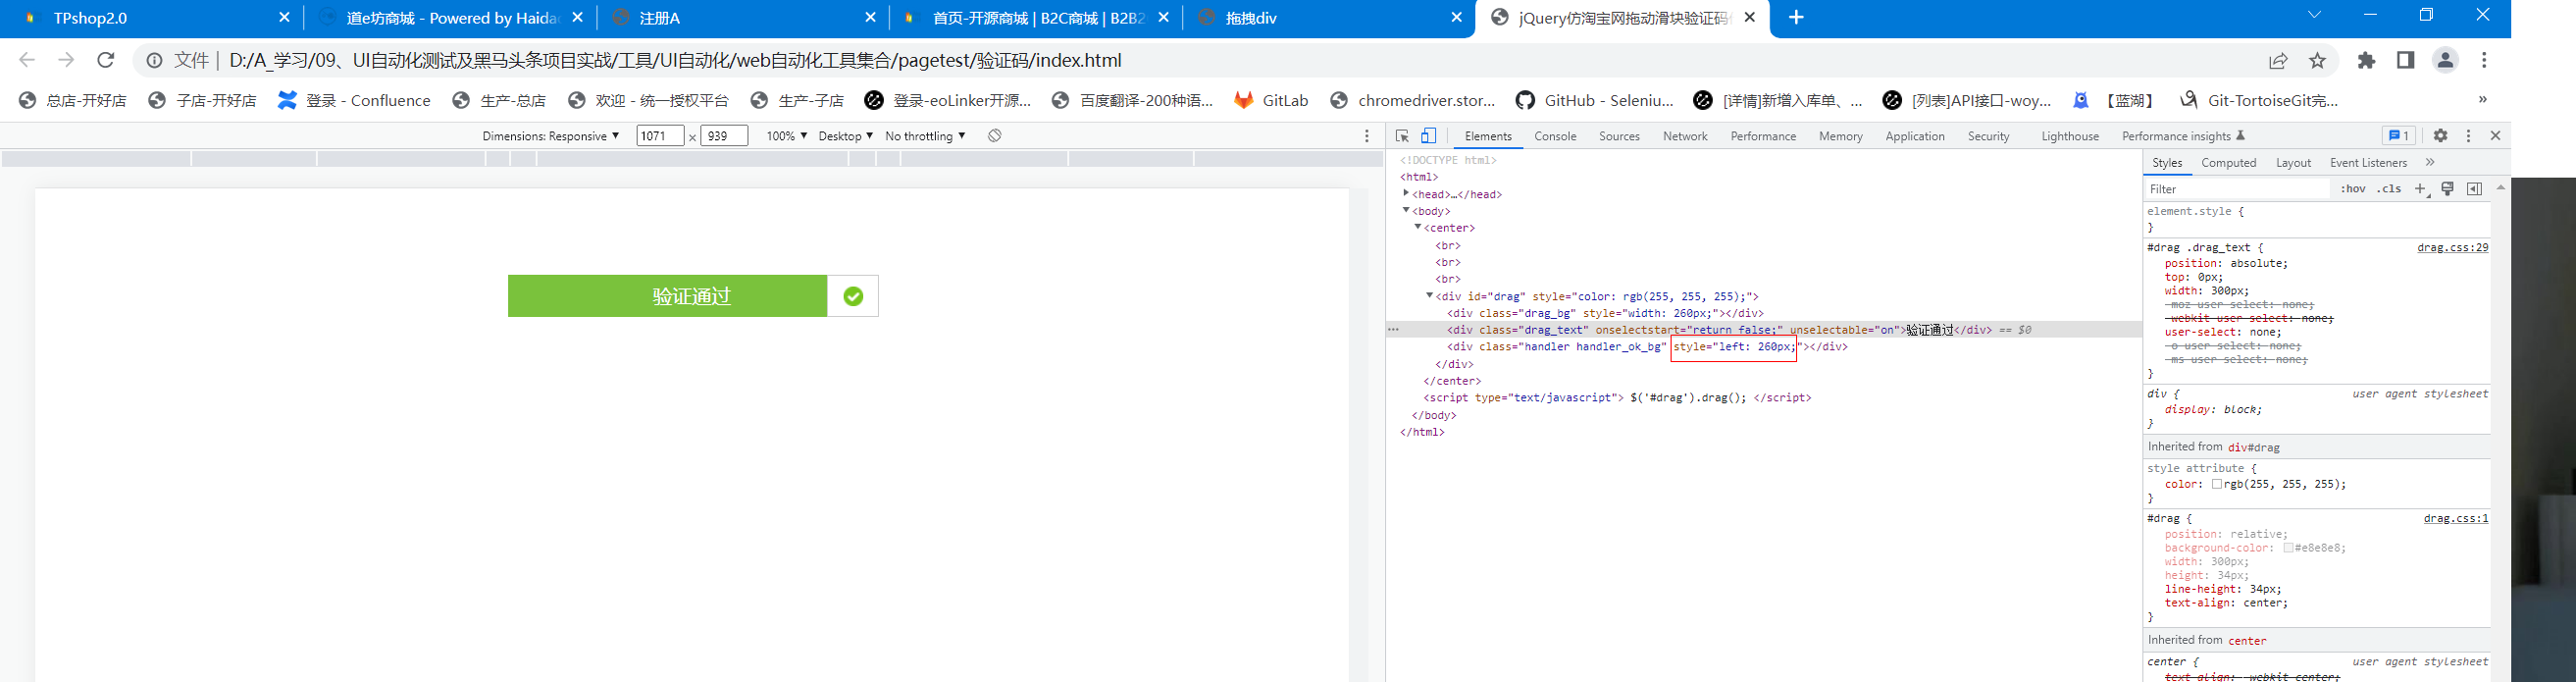This screenshot has width=2576, height=682.
Task: Switch to the Layout tab in sidebar
Action: [2293, 163]
